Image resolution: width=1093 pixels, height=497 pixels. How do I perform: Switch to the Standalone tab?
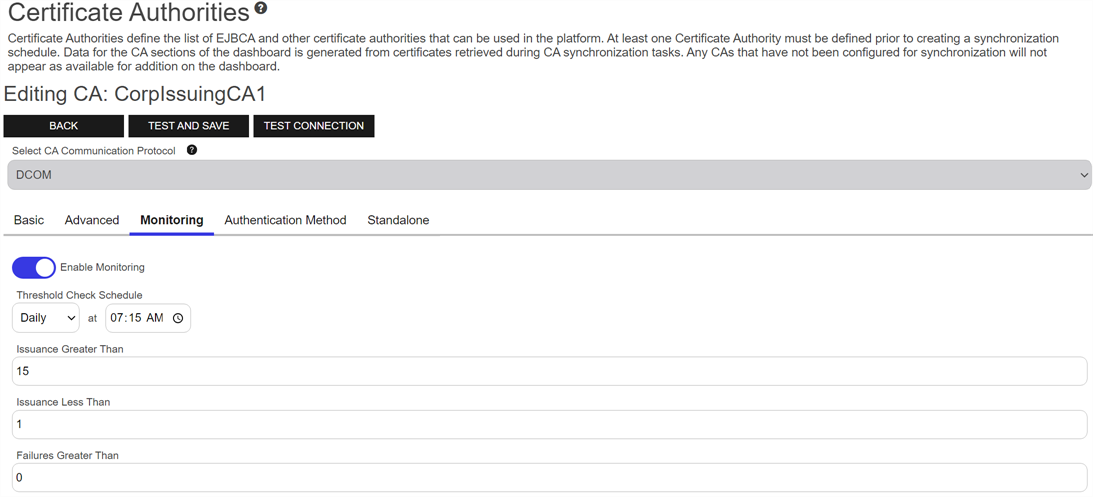[398, 220]
